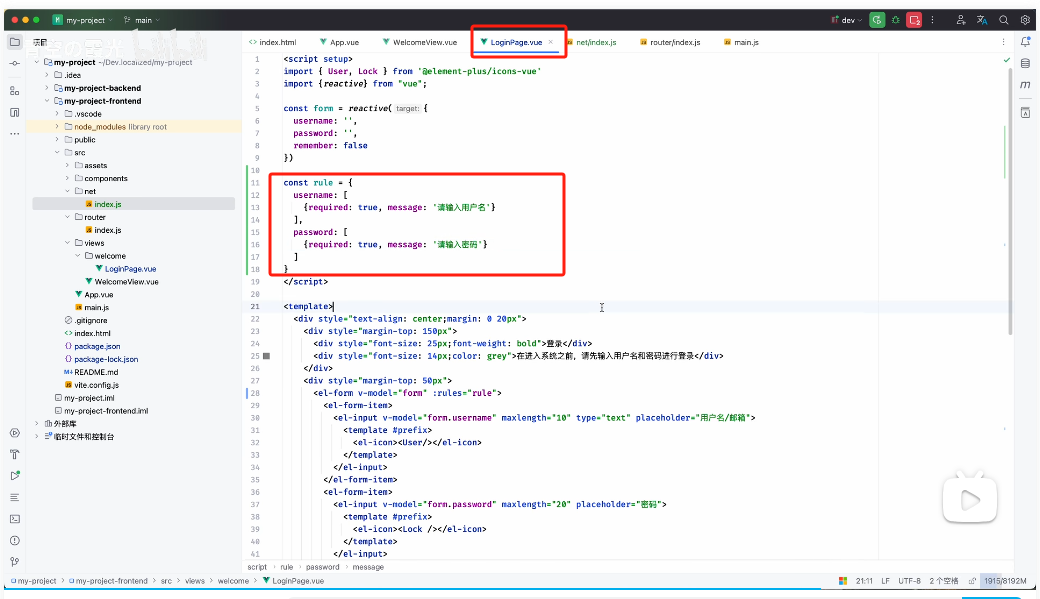Open the Build hammer tool window
This screenshot has width=1040, height=599.
coord(15,454)
